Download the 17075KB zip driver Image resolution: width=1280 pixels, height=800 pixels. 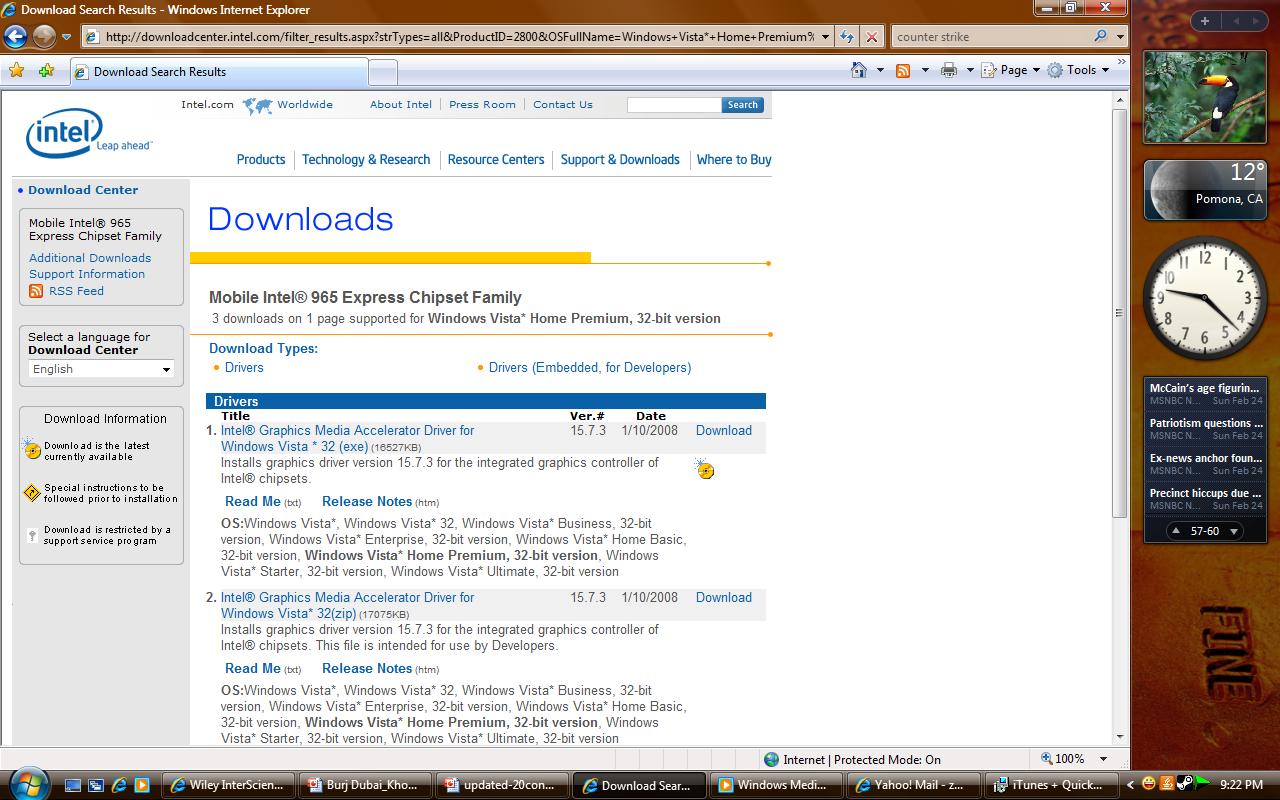[x=724, y=597]
